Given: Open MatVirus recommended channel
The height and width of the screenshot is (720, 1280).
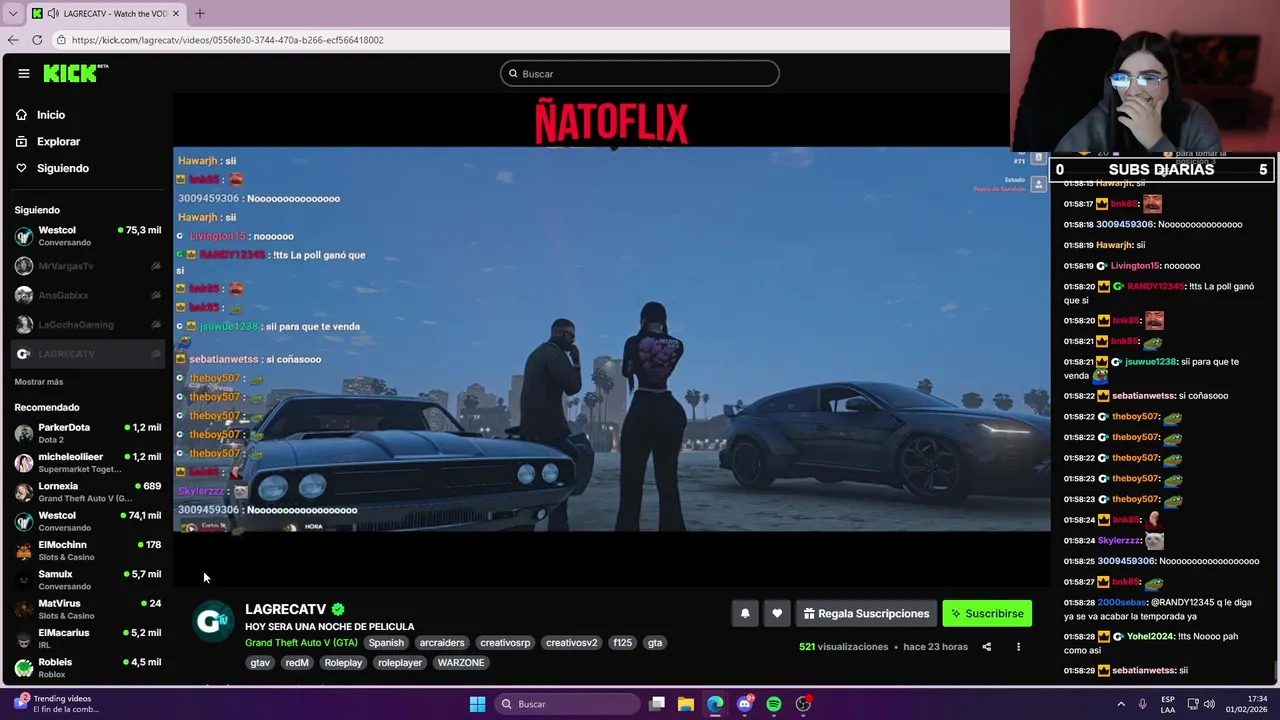Looking at the screenshot, I should [88, 609].
